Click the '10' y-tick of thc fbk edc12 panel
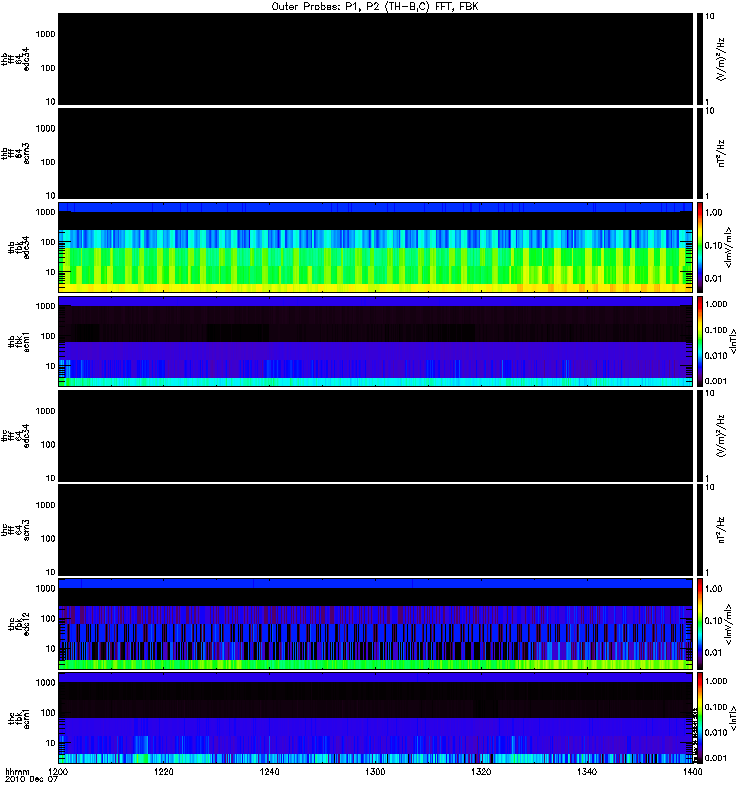The width and height of the screenshot is (750, 800). (51, 649)
